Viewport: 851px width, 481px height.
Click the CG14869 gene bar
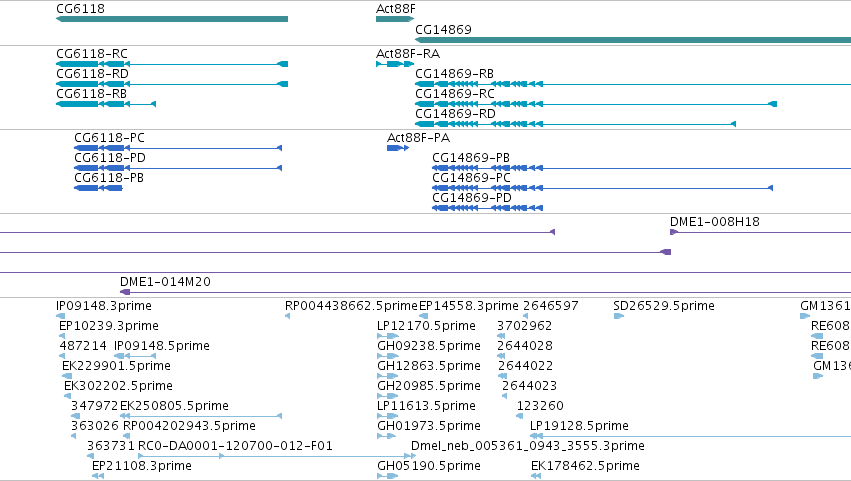[633, 40]
